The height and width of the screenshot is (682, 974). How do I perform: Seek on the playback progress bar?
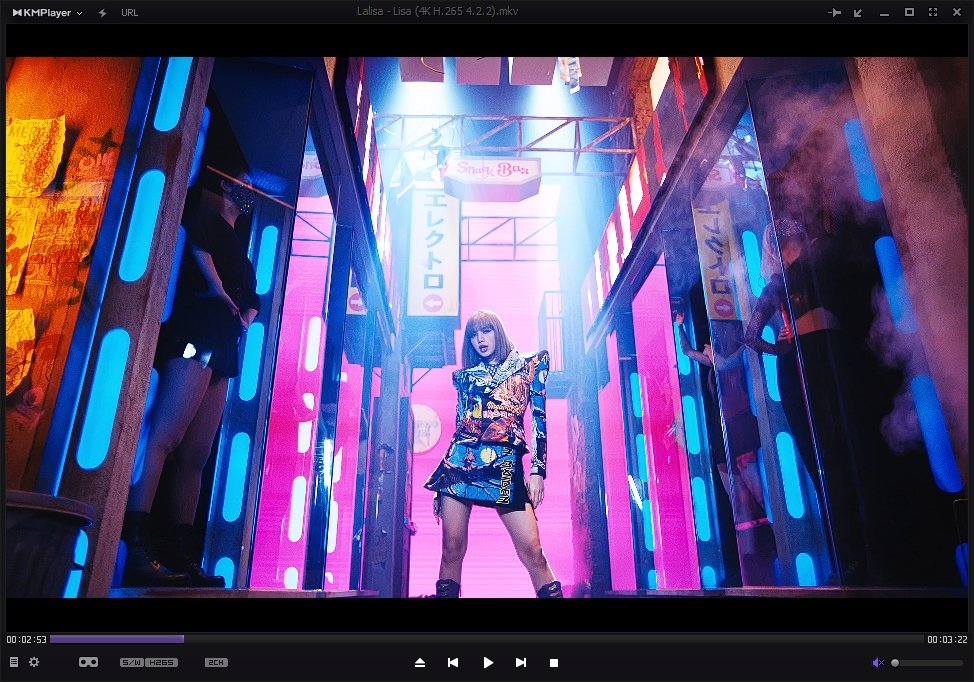[486, 639]
